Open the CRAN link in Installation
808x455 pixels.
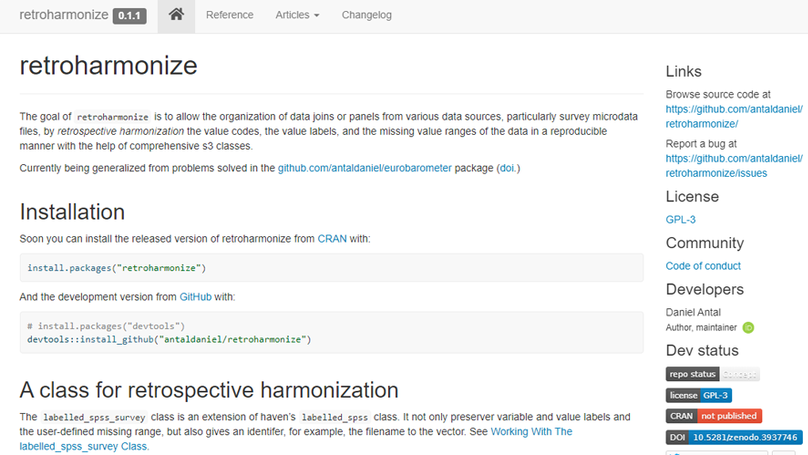(330, 238)
